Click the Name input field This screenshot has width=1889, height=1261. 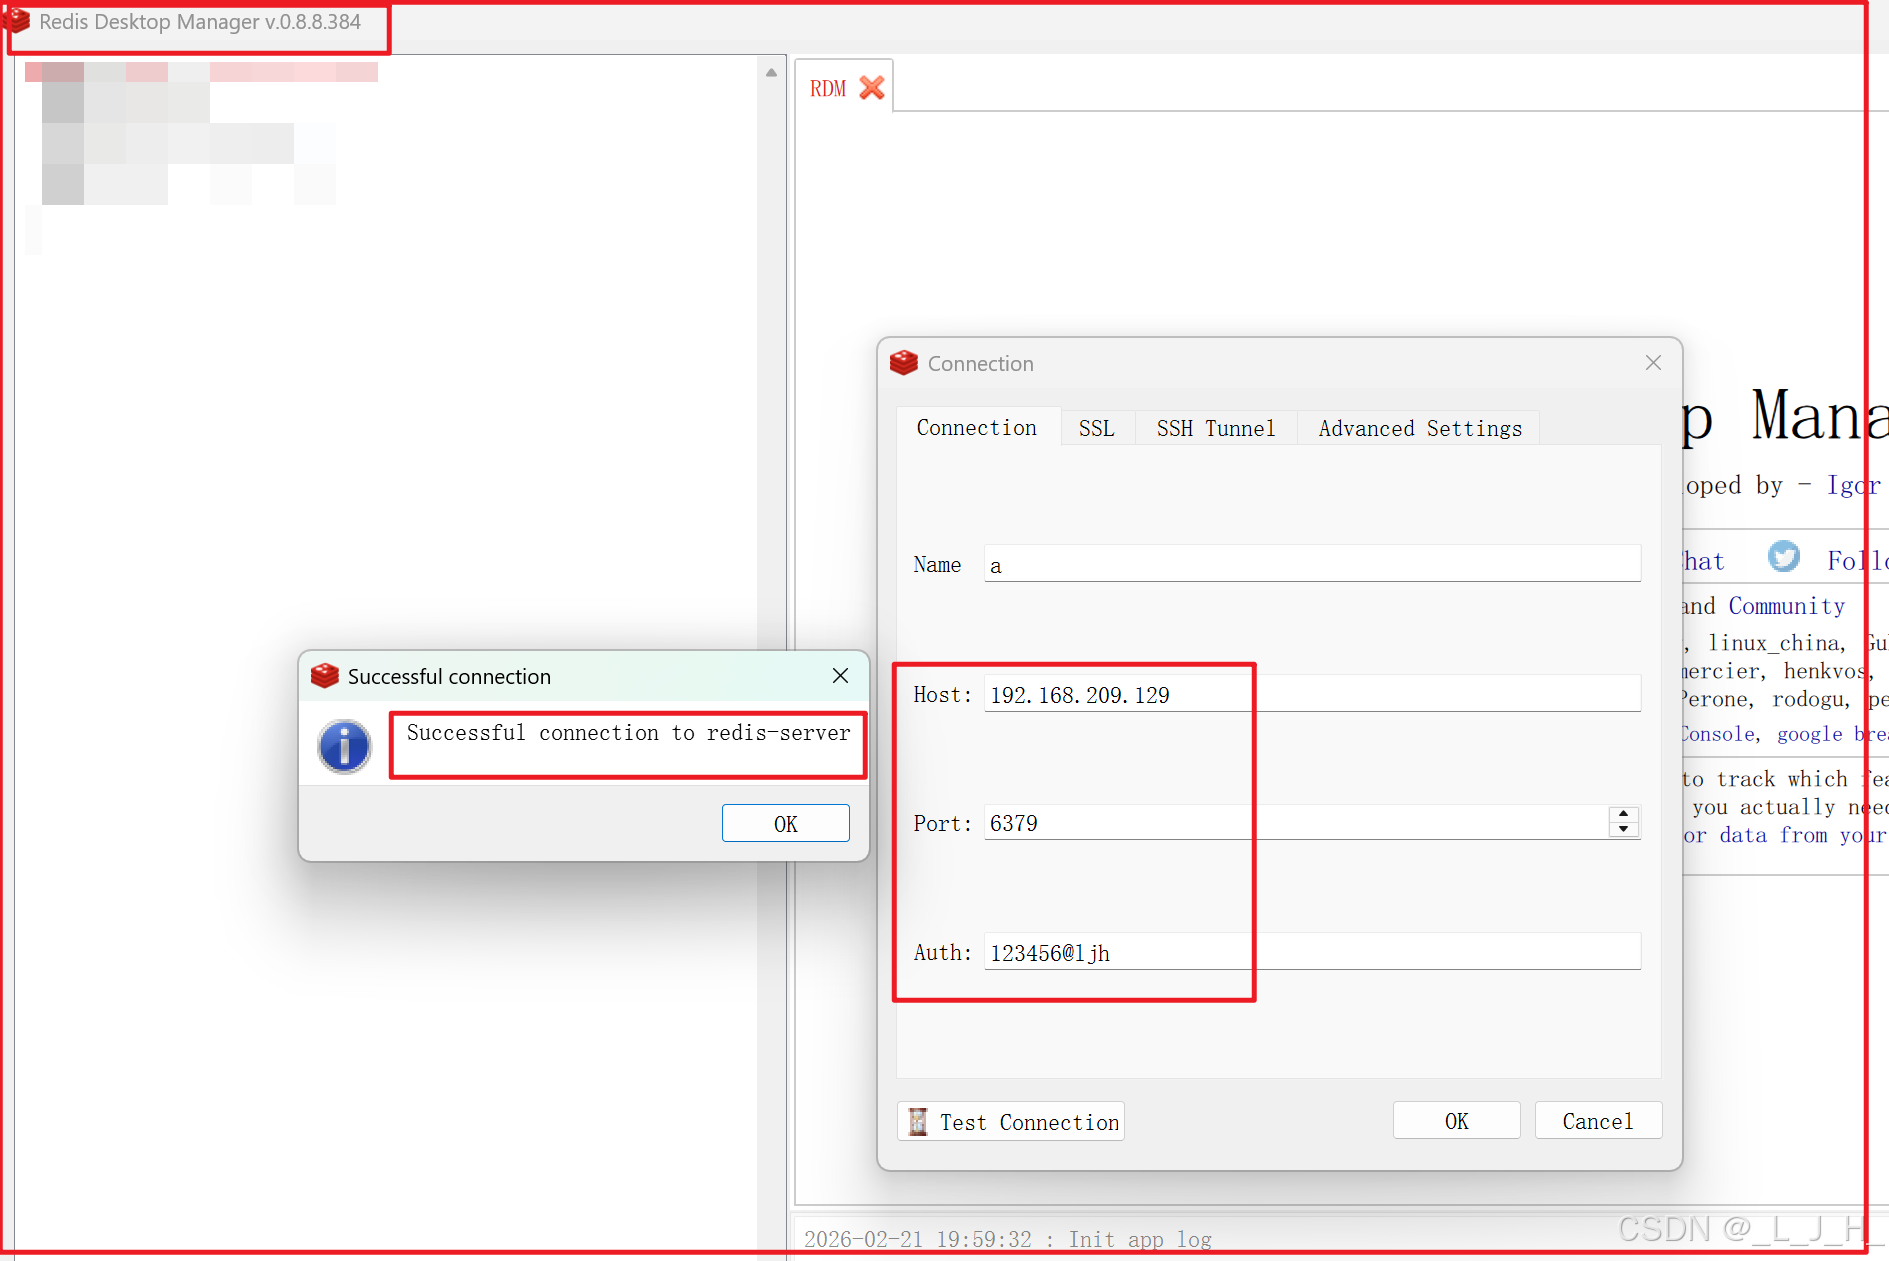[x=1312, y=564]
